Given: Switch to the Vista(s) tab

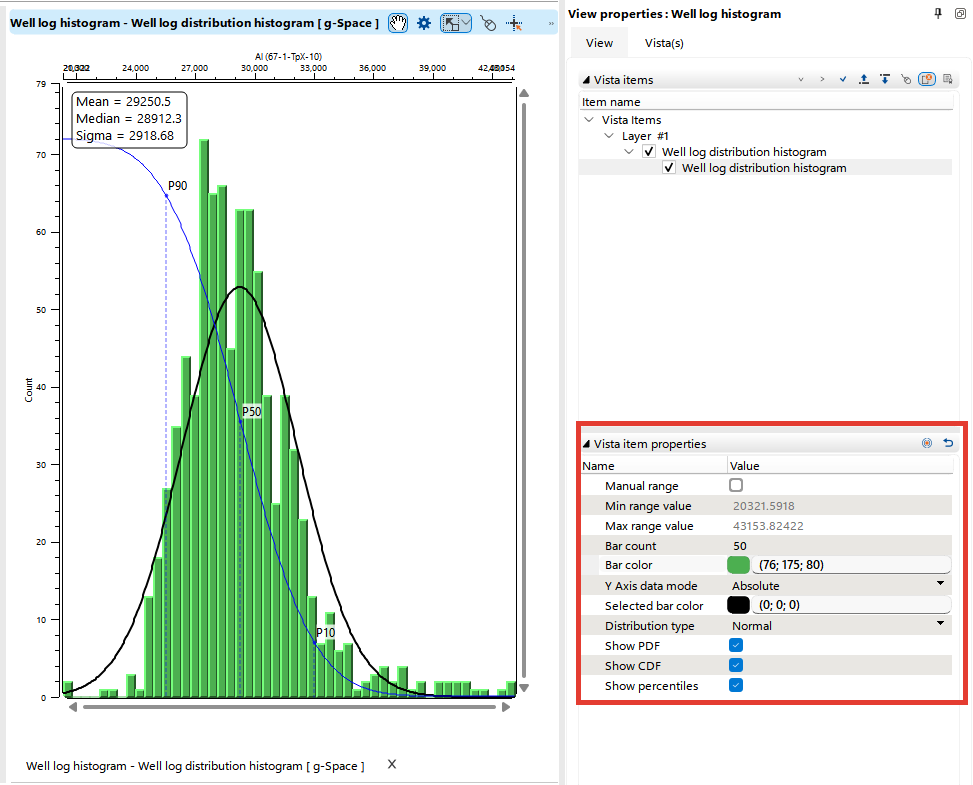Looking at the screenshot, I should (662, 43).
